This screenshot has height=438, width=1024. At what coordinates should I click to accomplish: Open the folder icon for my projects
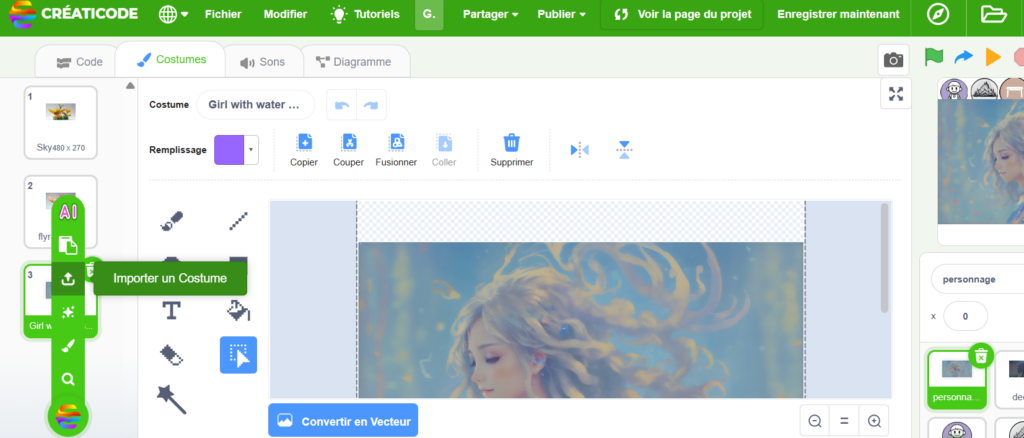993,14
